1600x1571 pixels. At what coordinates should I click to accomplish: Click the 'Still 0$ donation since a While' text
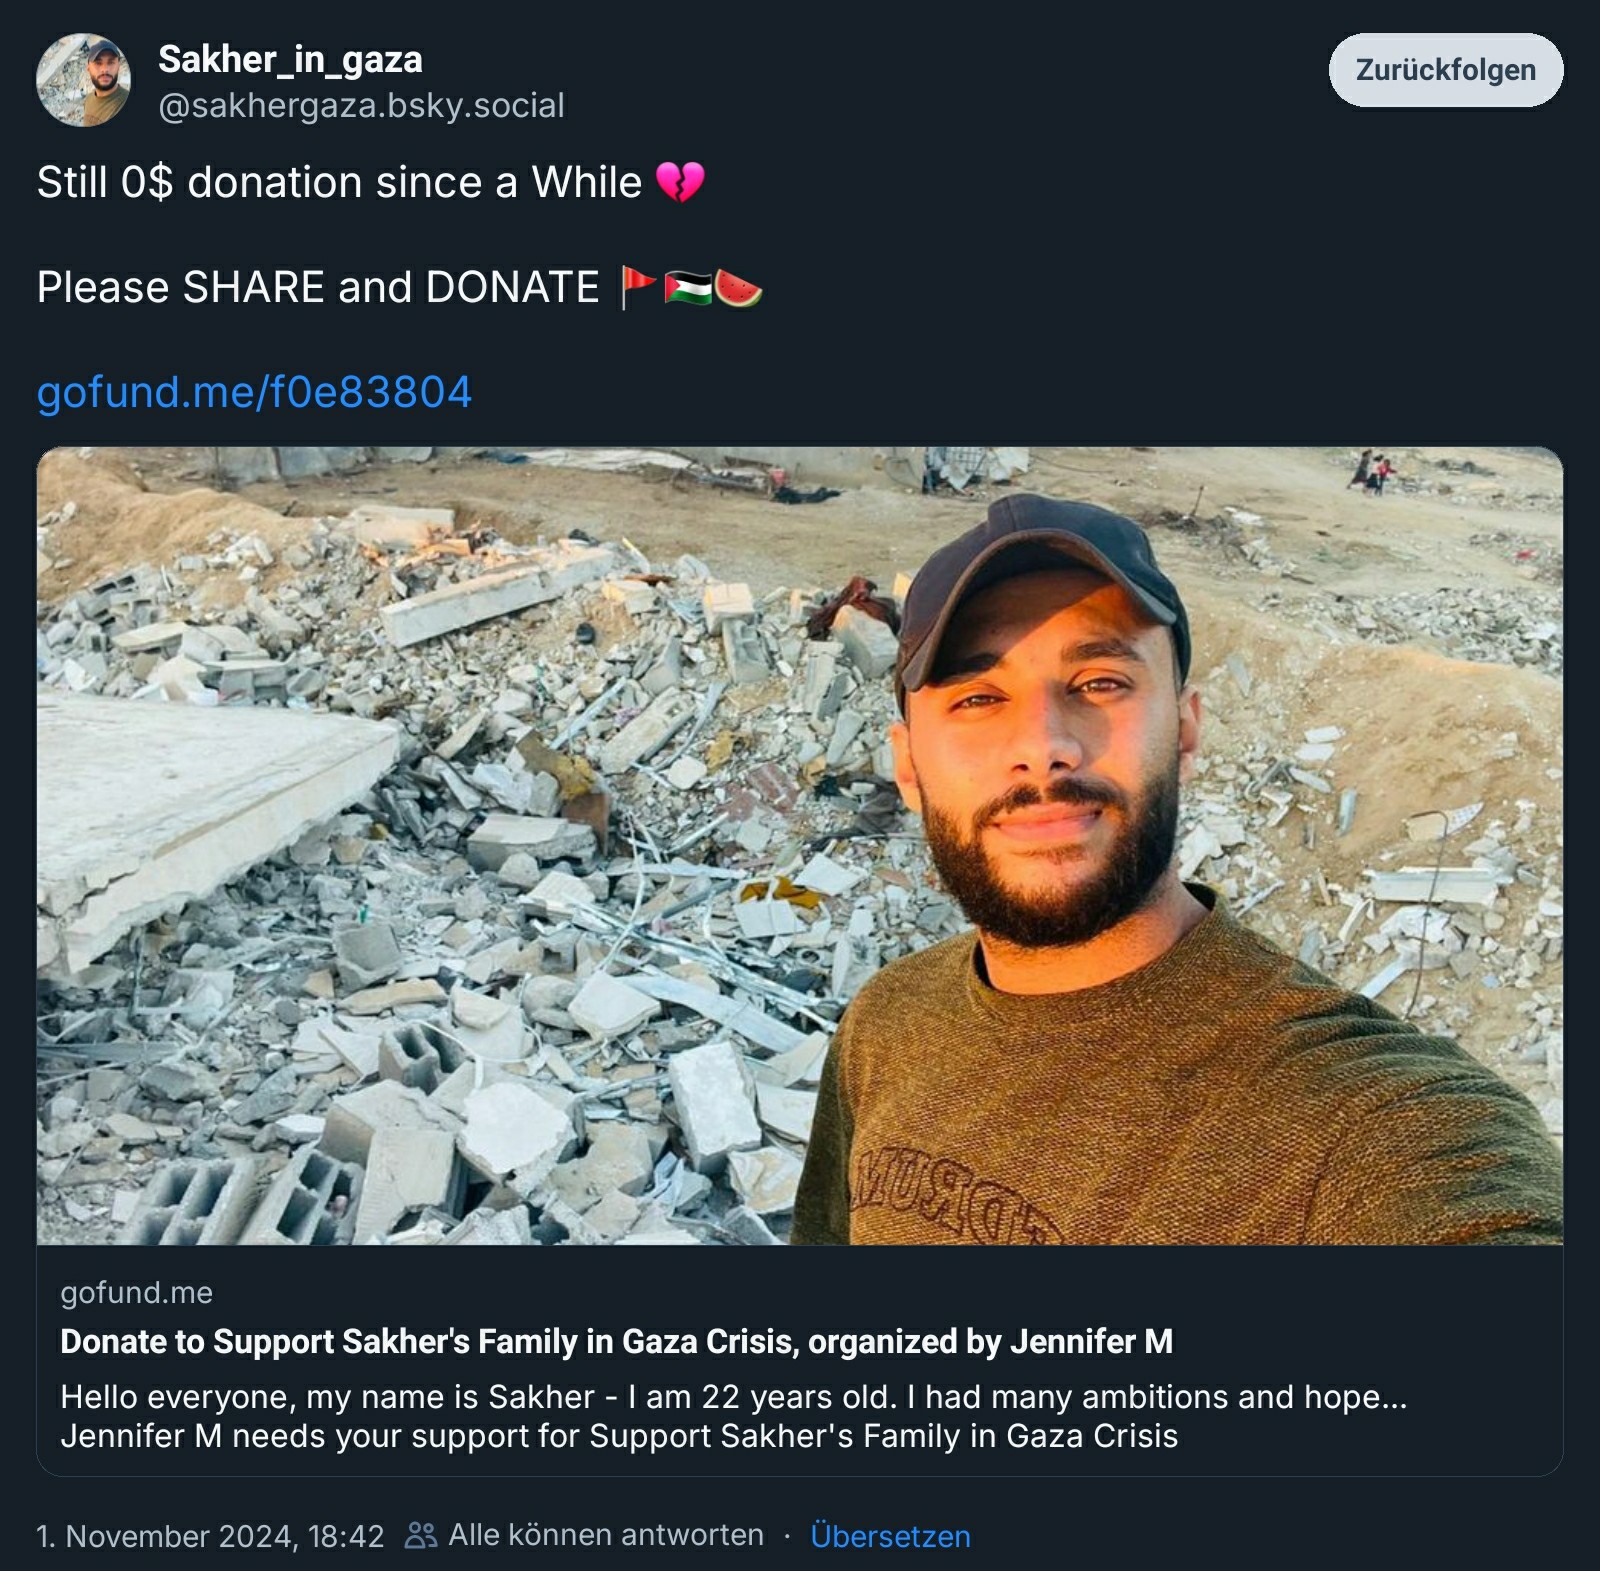tap(339, 183)
